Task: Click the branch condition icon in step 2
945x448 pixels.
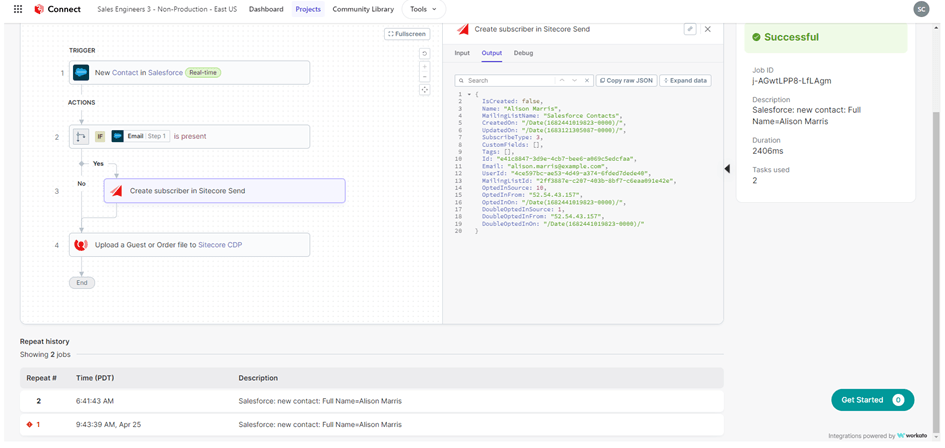Action: coord(81,136)
